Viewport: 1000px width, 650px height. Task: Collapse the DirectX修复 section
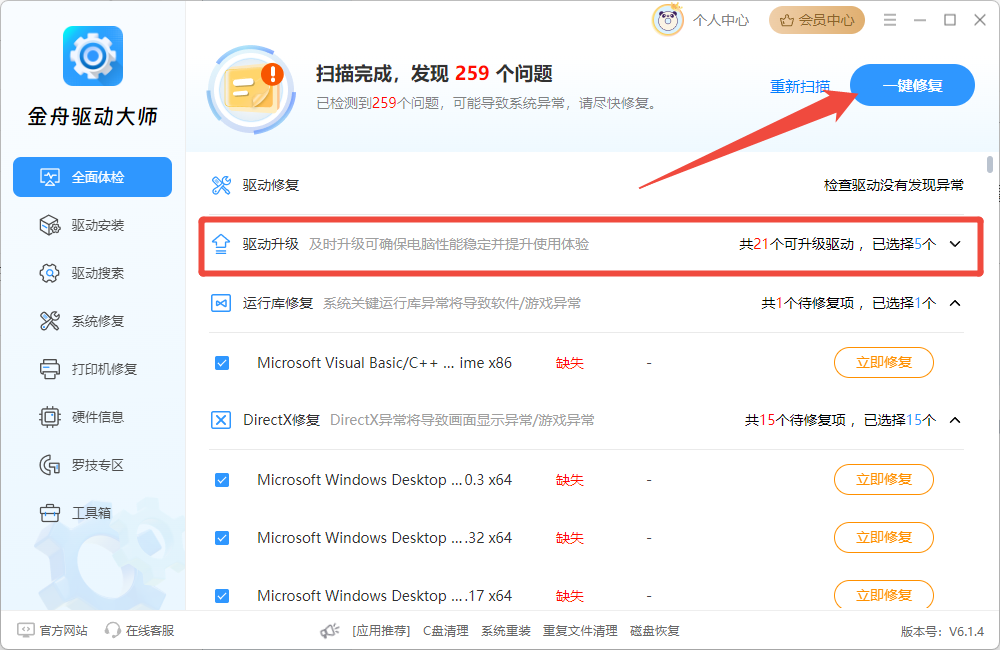pyautogui.click(x=954, y=420)
